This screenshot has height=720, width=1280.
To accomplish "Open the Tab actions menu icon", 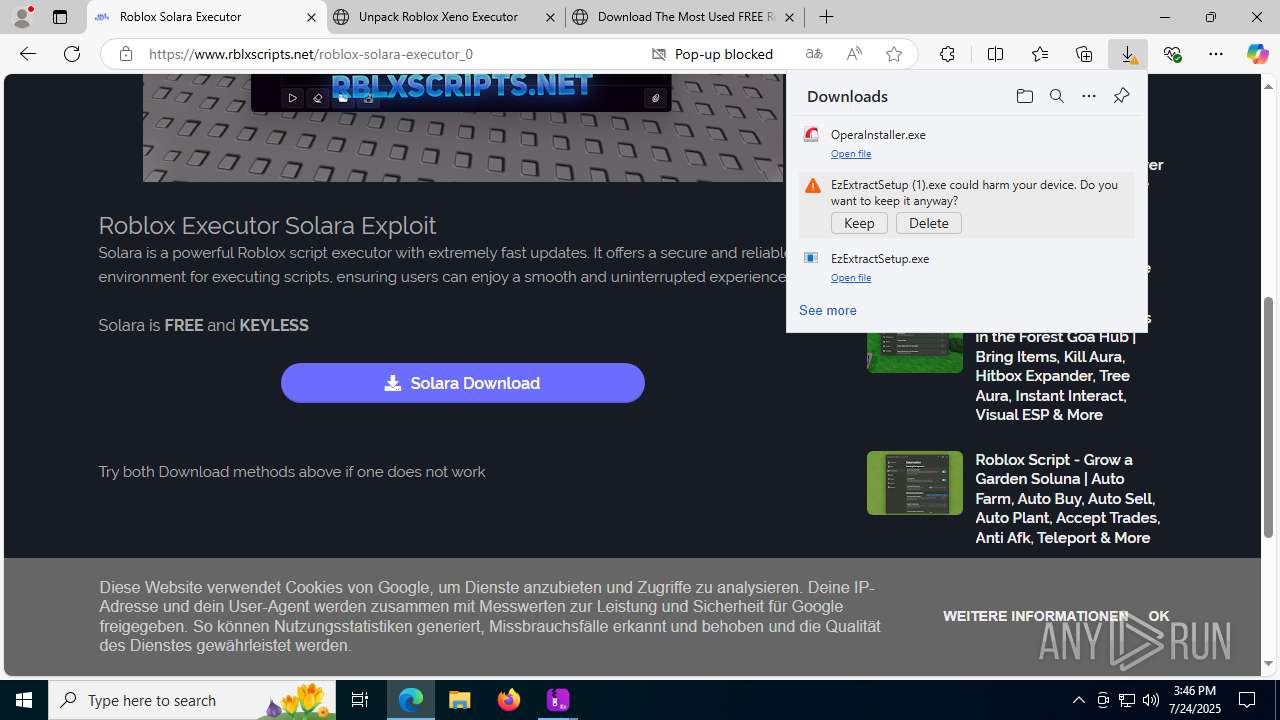I will pos(60,17).
